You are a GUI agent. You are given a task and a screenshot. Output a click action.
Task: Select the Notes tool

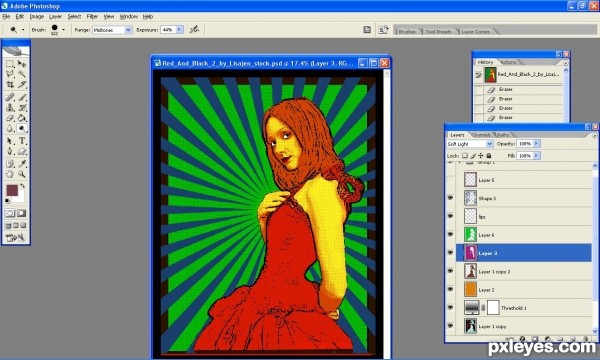[10, 164]
